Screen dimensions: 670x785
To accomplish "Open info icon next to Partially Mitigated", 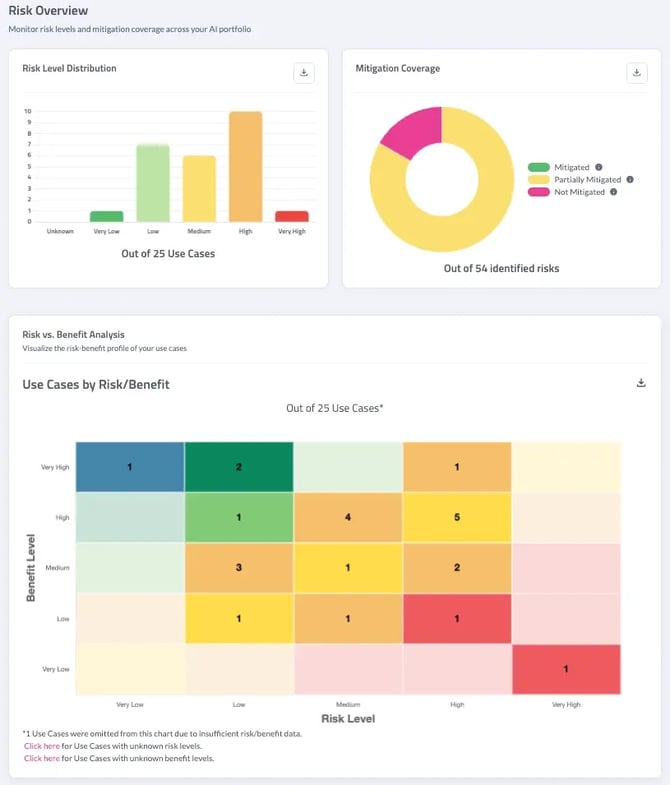I will [630, 179].
